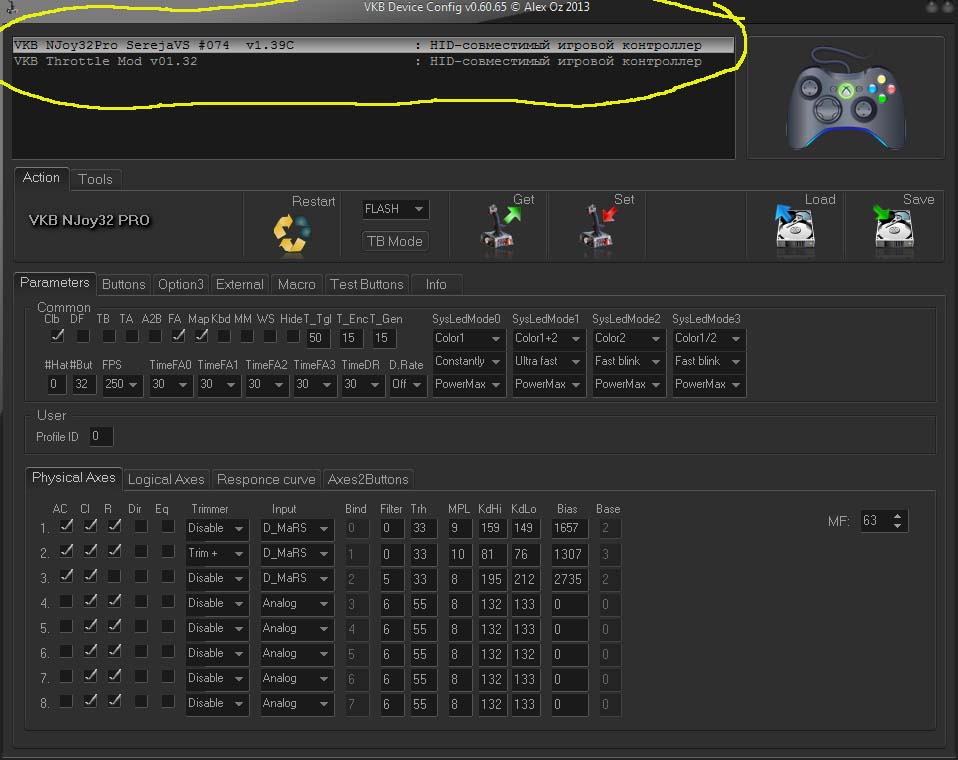This screenshot has width=958, height=760.
Task: Open the Trimmer dropdown for axis 8
Action: point(217,704)
